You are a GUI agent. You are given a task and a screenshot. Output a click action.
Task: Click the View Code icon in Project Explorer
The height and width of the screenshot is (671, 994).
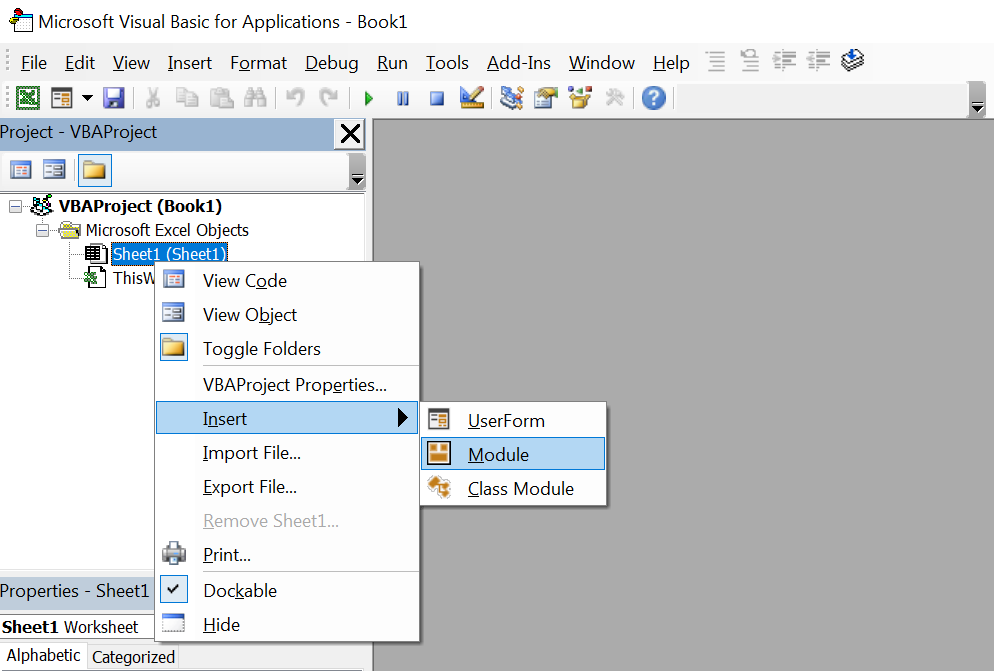(21, 169)
